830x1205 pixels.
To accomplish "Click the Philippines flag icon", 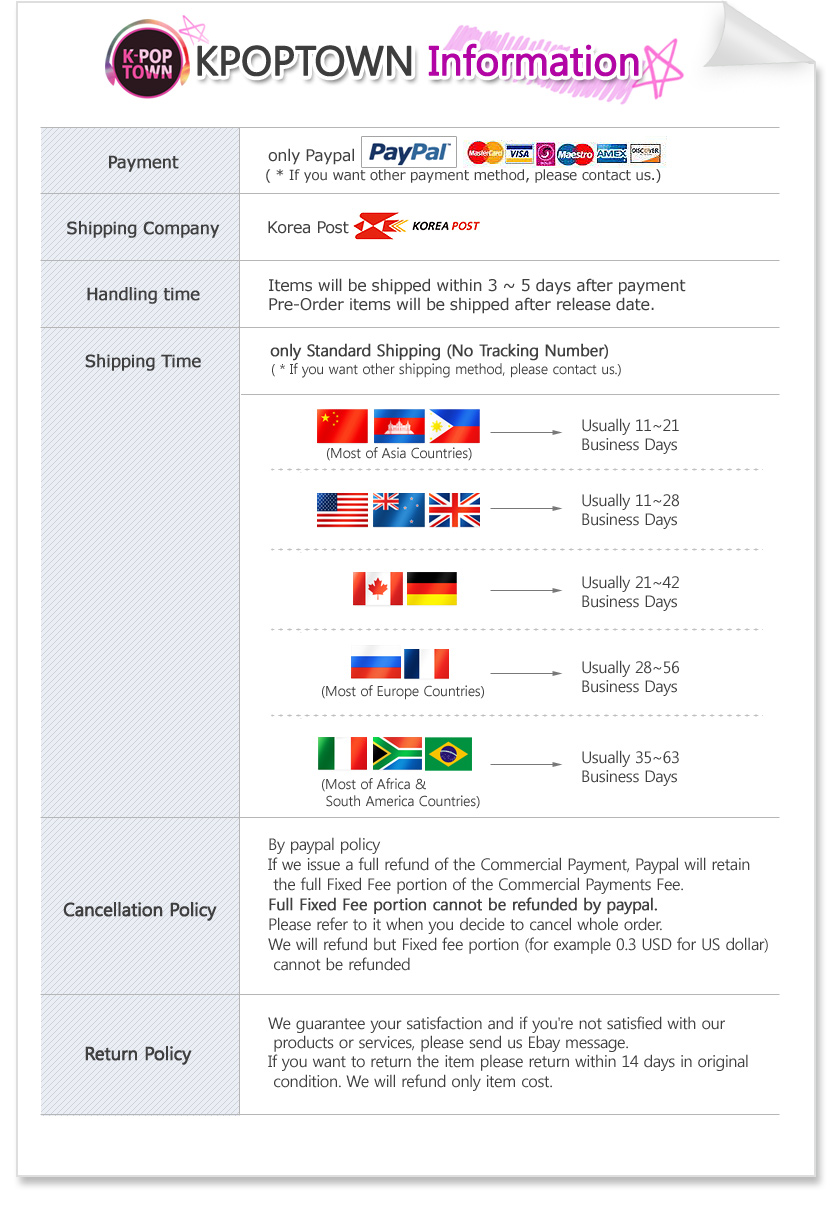I will [x=454, y=426].
